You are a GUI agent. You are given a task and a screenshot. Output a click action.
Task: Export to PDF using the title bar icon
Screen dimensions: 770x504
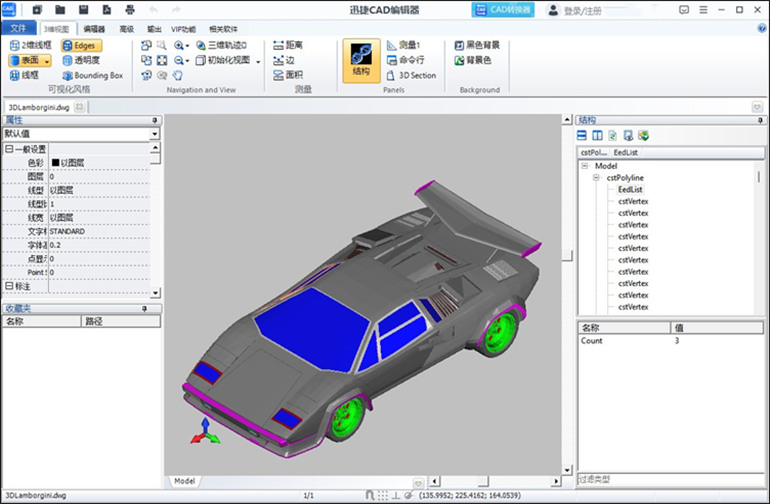107,9
